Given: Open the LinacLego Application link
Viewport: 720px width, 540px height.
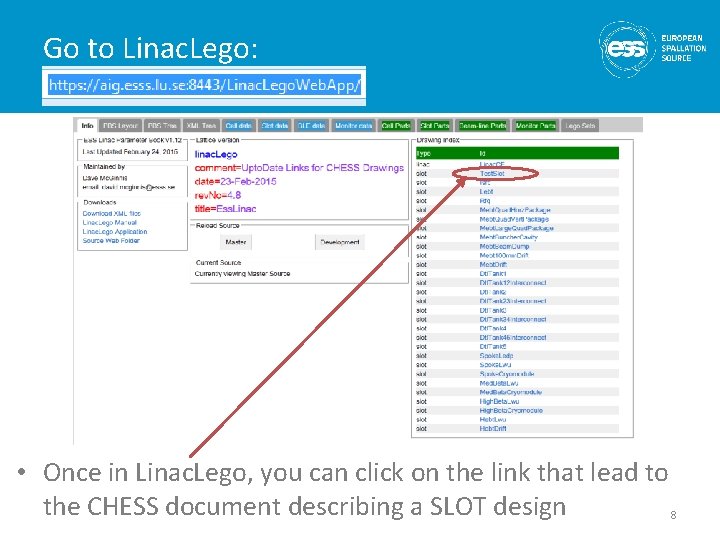Looking at the screenshot, I should click(x=115, y=231).
